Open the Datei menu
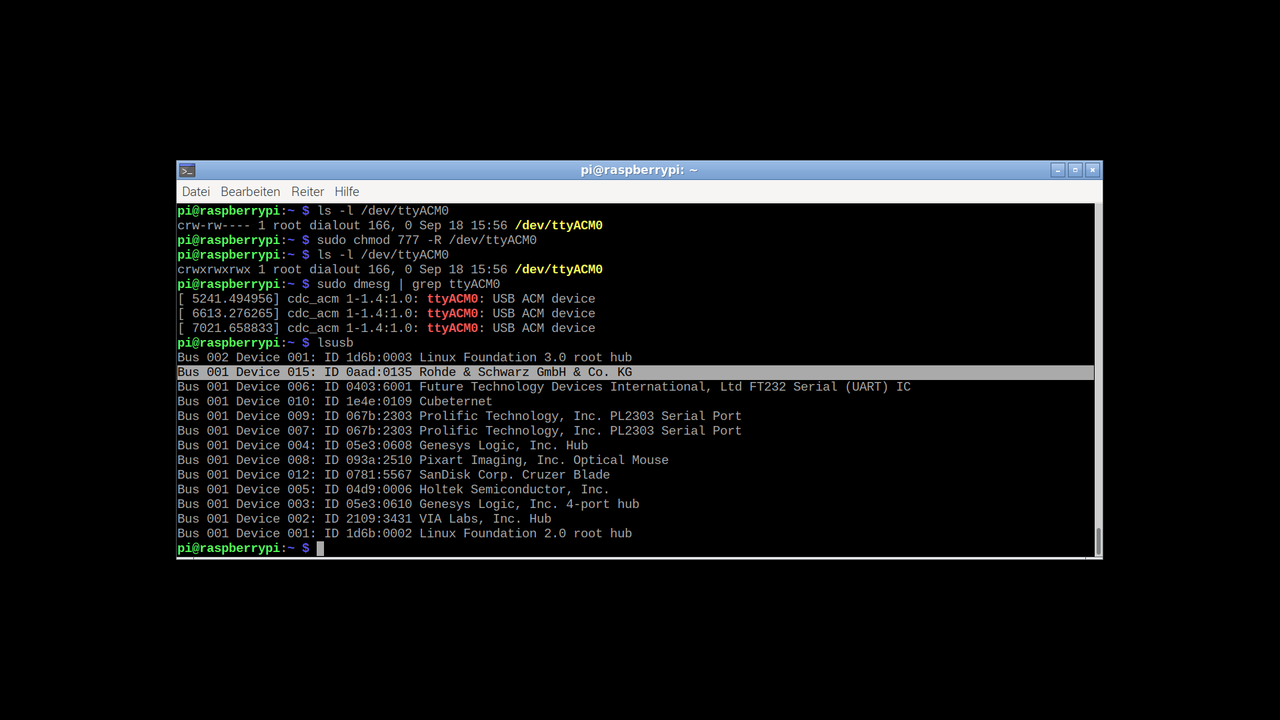This screenshot has width=1280, height=720. tap(196, 191)
